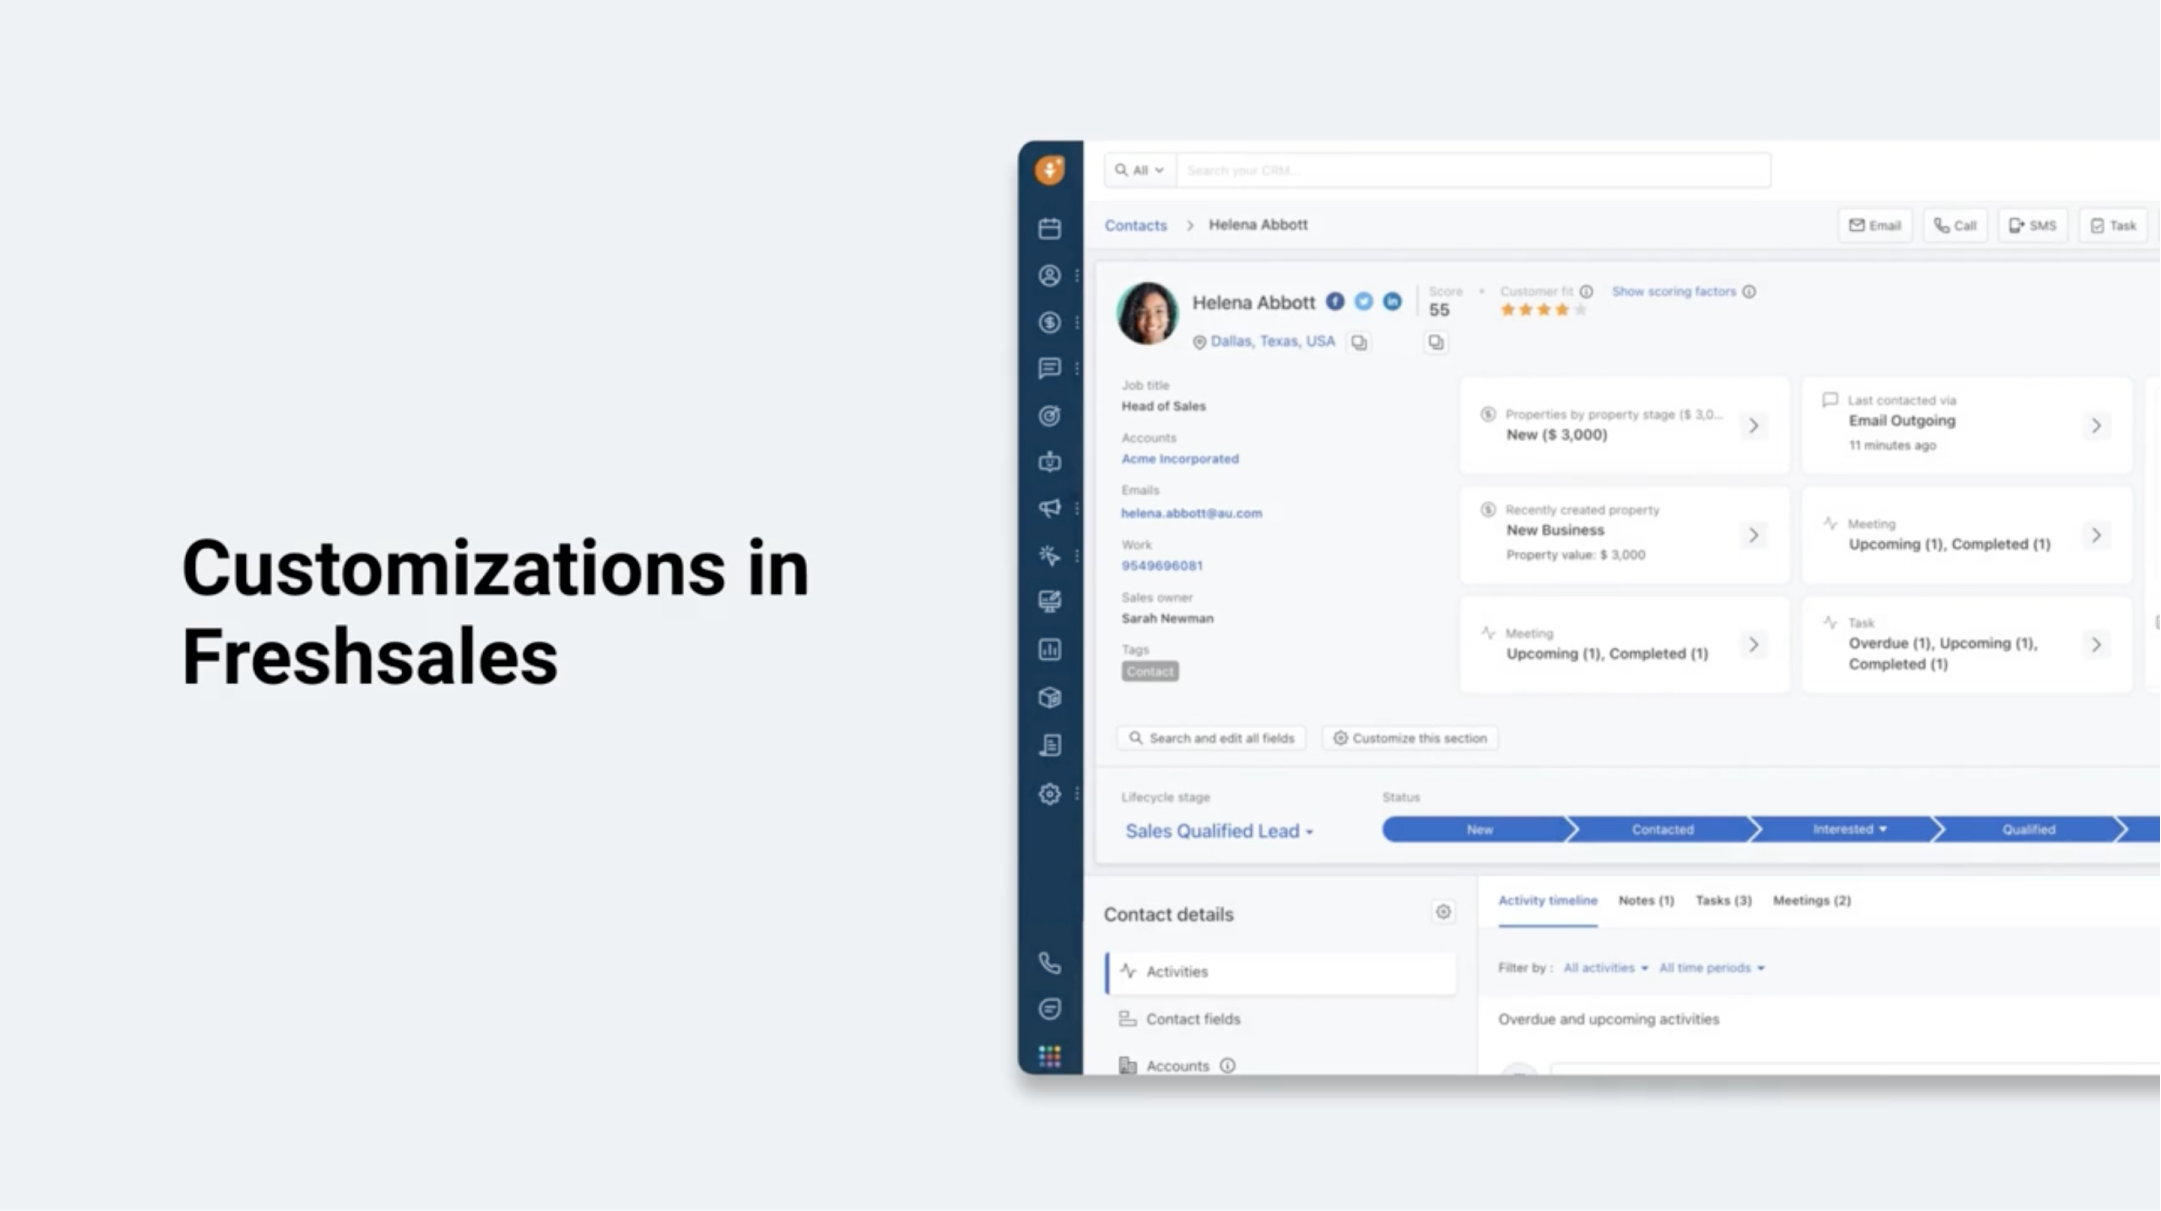Expand the search scope All dropdown
The image size is (2161, 1211).
point(1138,169)
